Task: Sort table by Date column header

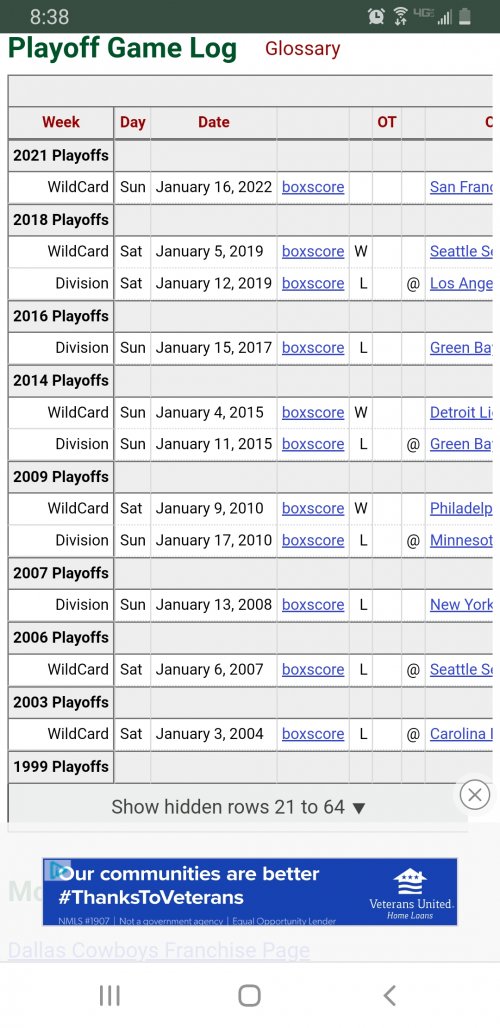Action: point(214,122)
